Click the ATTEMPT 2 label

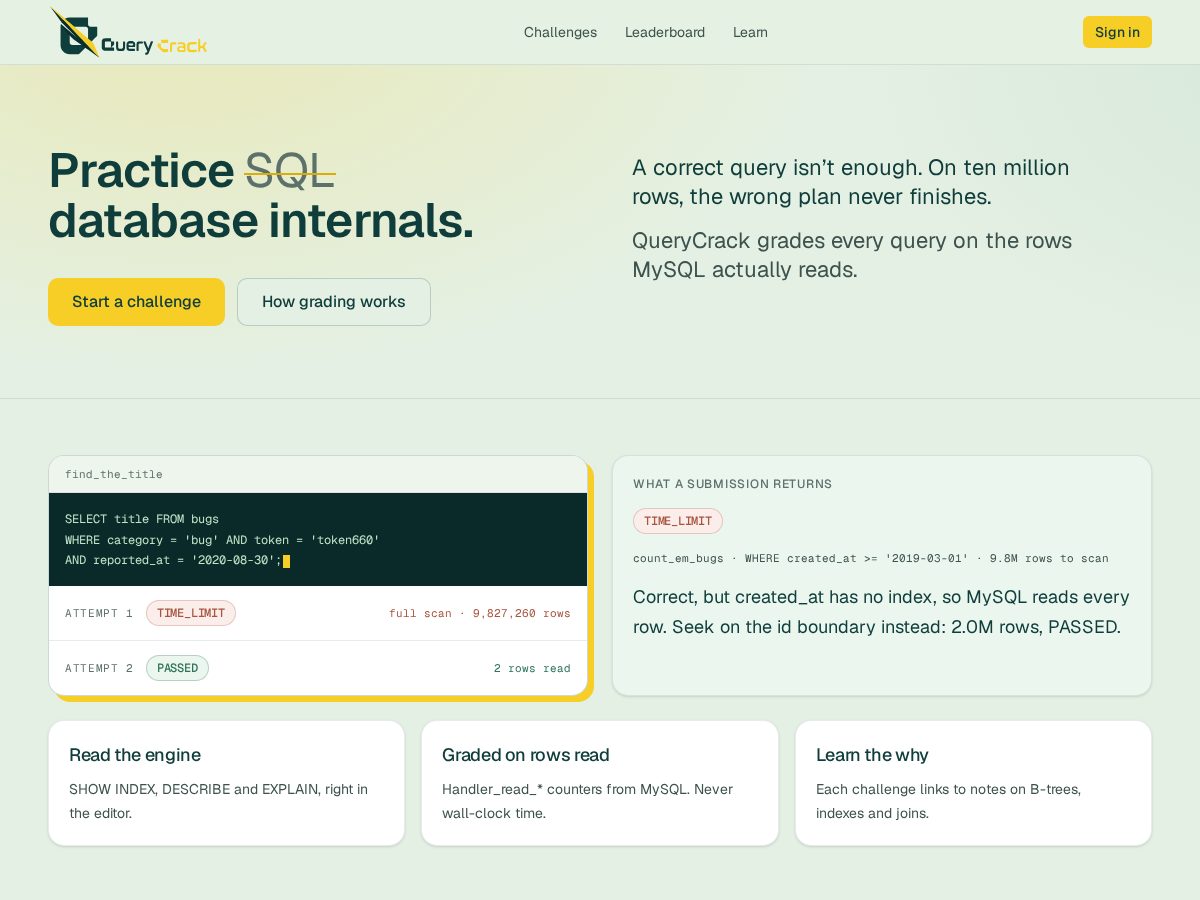click(99, 668)
